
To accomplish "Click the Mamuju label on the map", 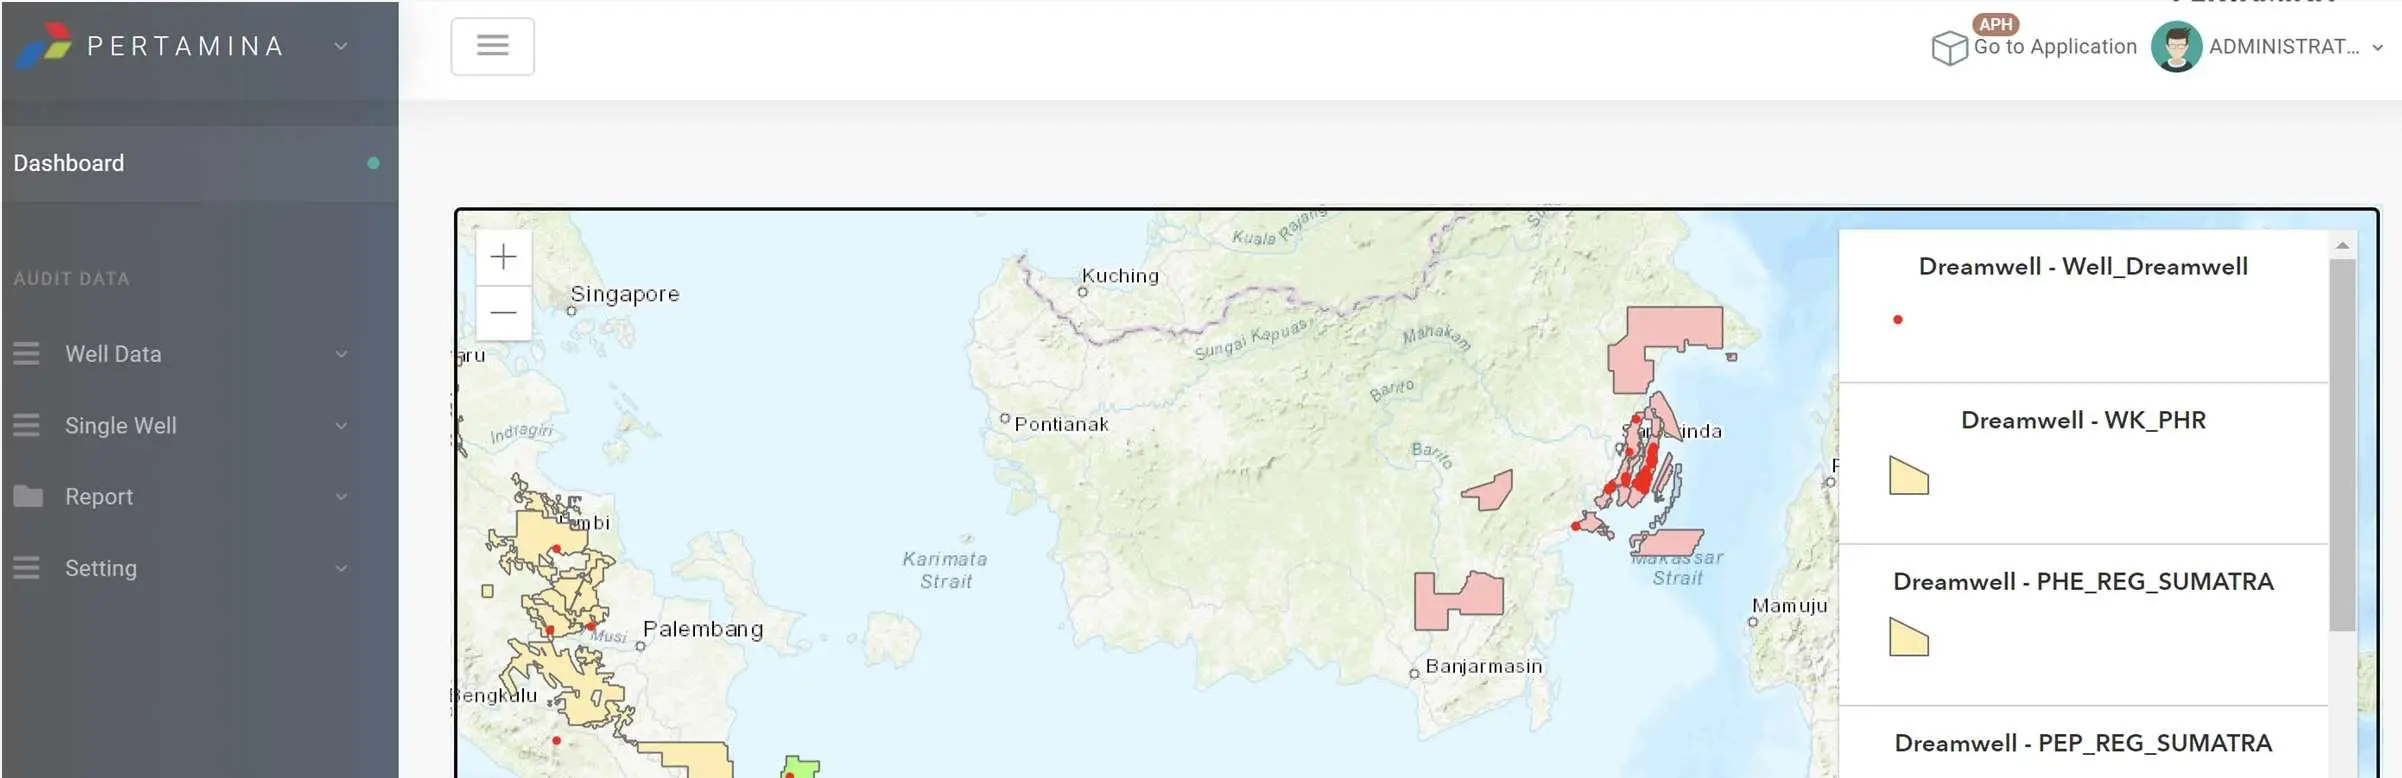I will click(x=1790, y=606).
